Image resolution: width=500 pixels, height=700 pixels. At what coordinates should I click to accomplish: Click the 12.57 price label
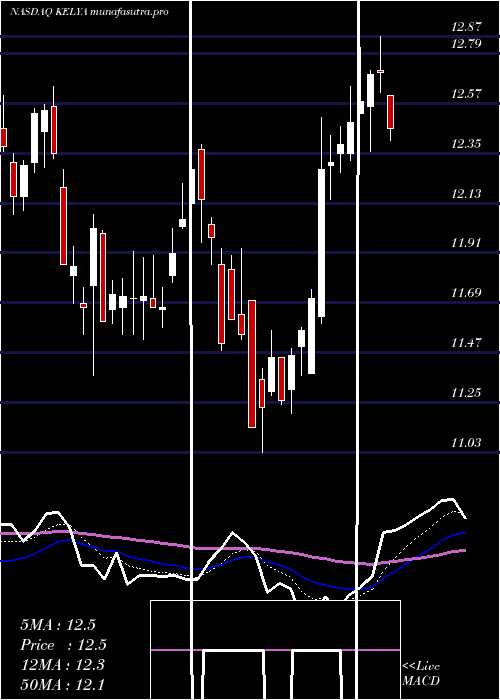tap(467, 94)
